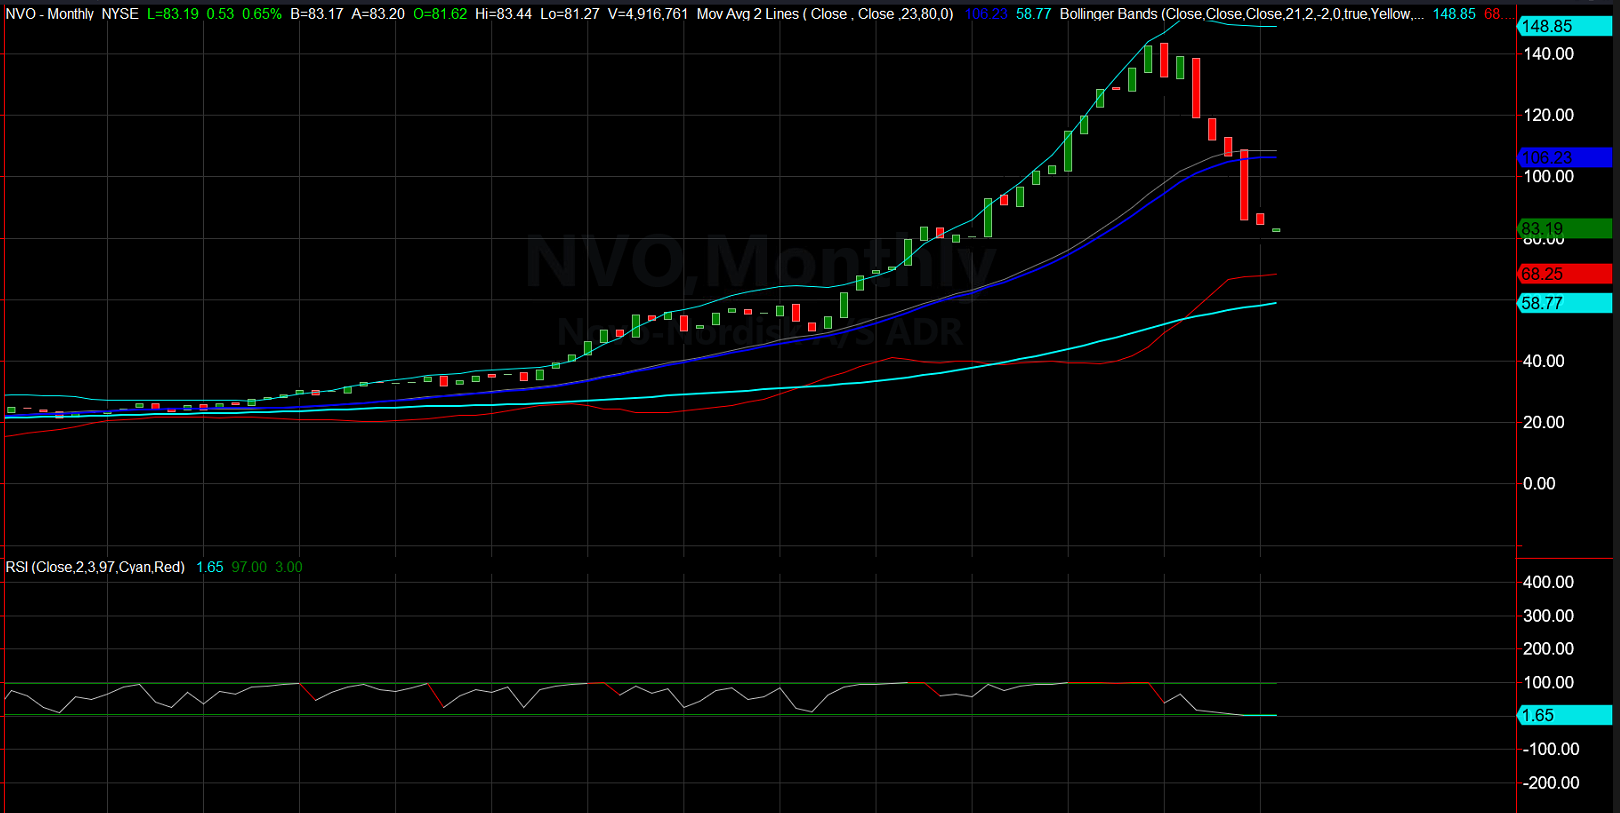Click the red 68.25 lower band price tag
This screenshot has height=813, width=1620.
(1565, 274)
